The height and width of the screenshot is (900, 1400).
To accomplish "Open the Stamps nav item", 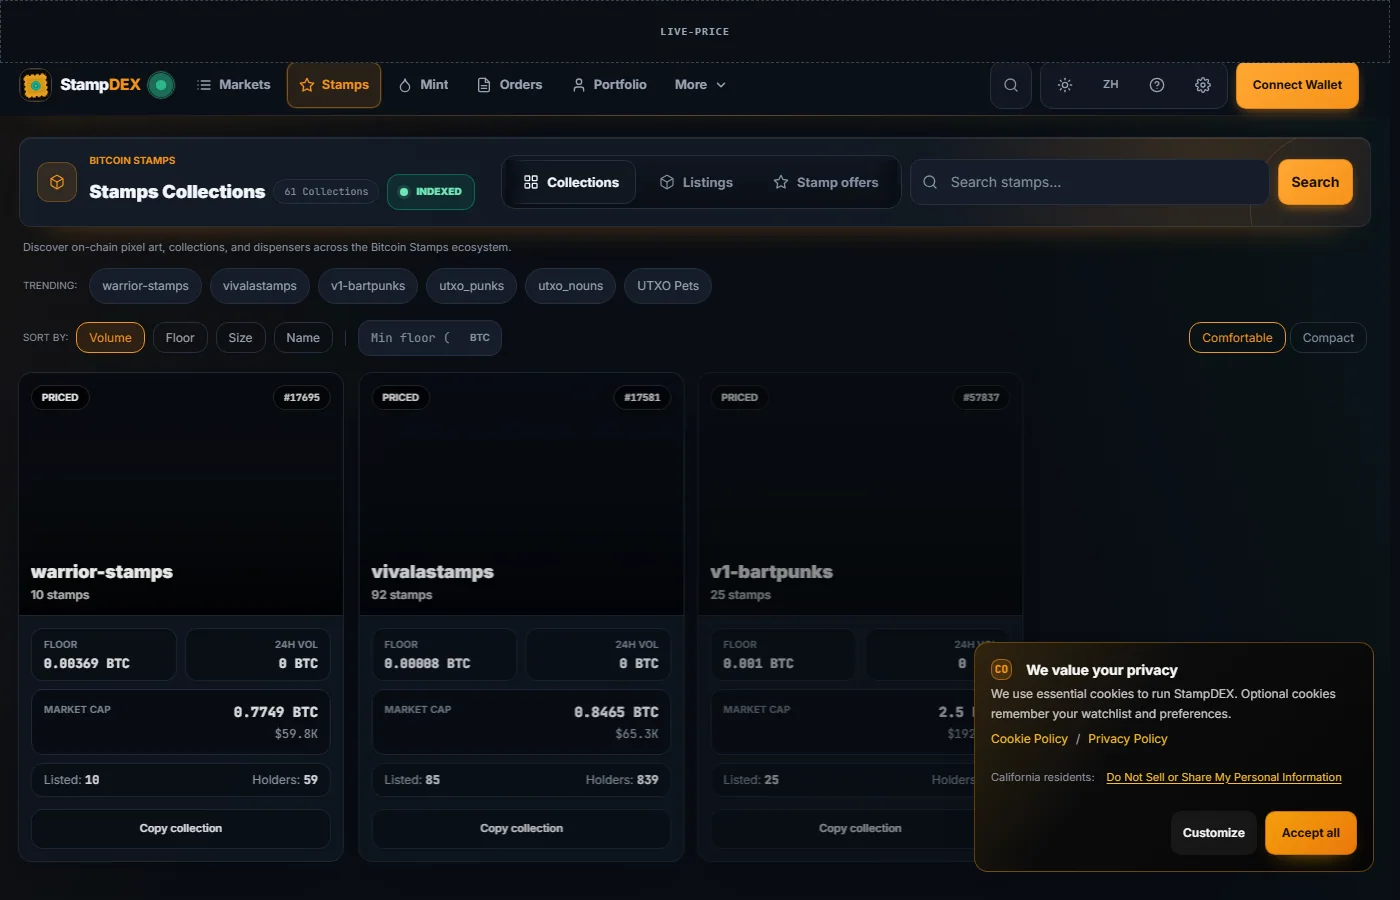I will point(334,85).
